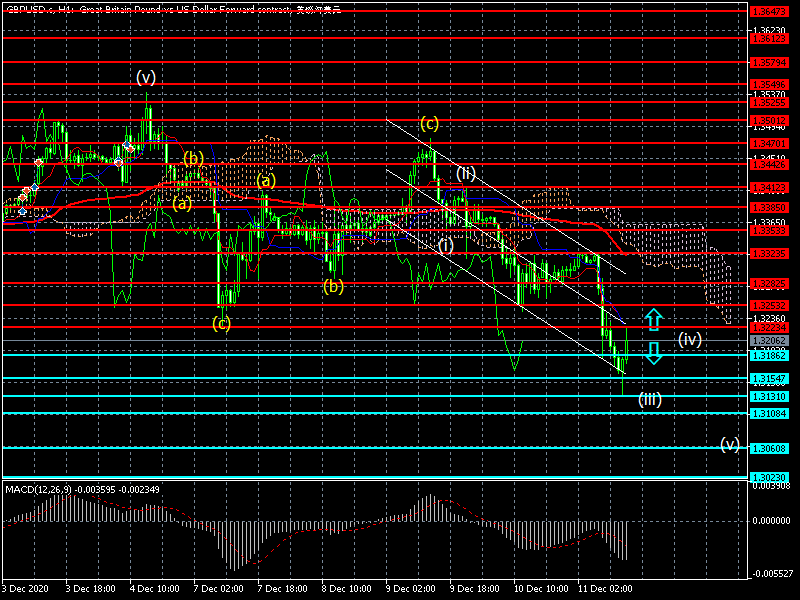
Task: Select the yellow (c) label above the channel
Action: point(429,124)
